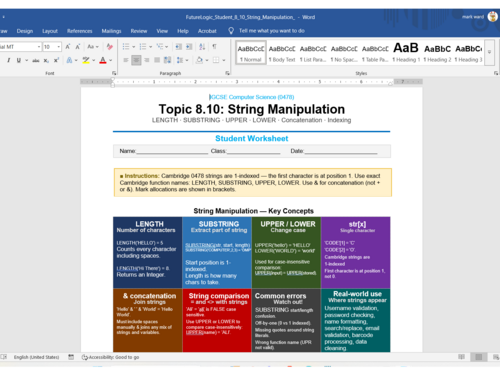The image size is (500, 375).
Task: Decrease the font size
Action: [x=78, y=47]
